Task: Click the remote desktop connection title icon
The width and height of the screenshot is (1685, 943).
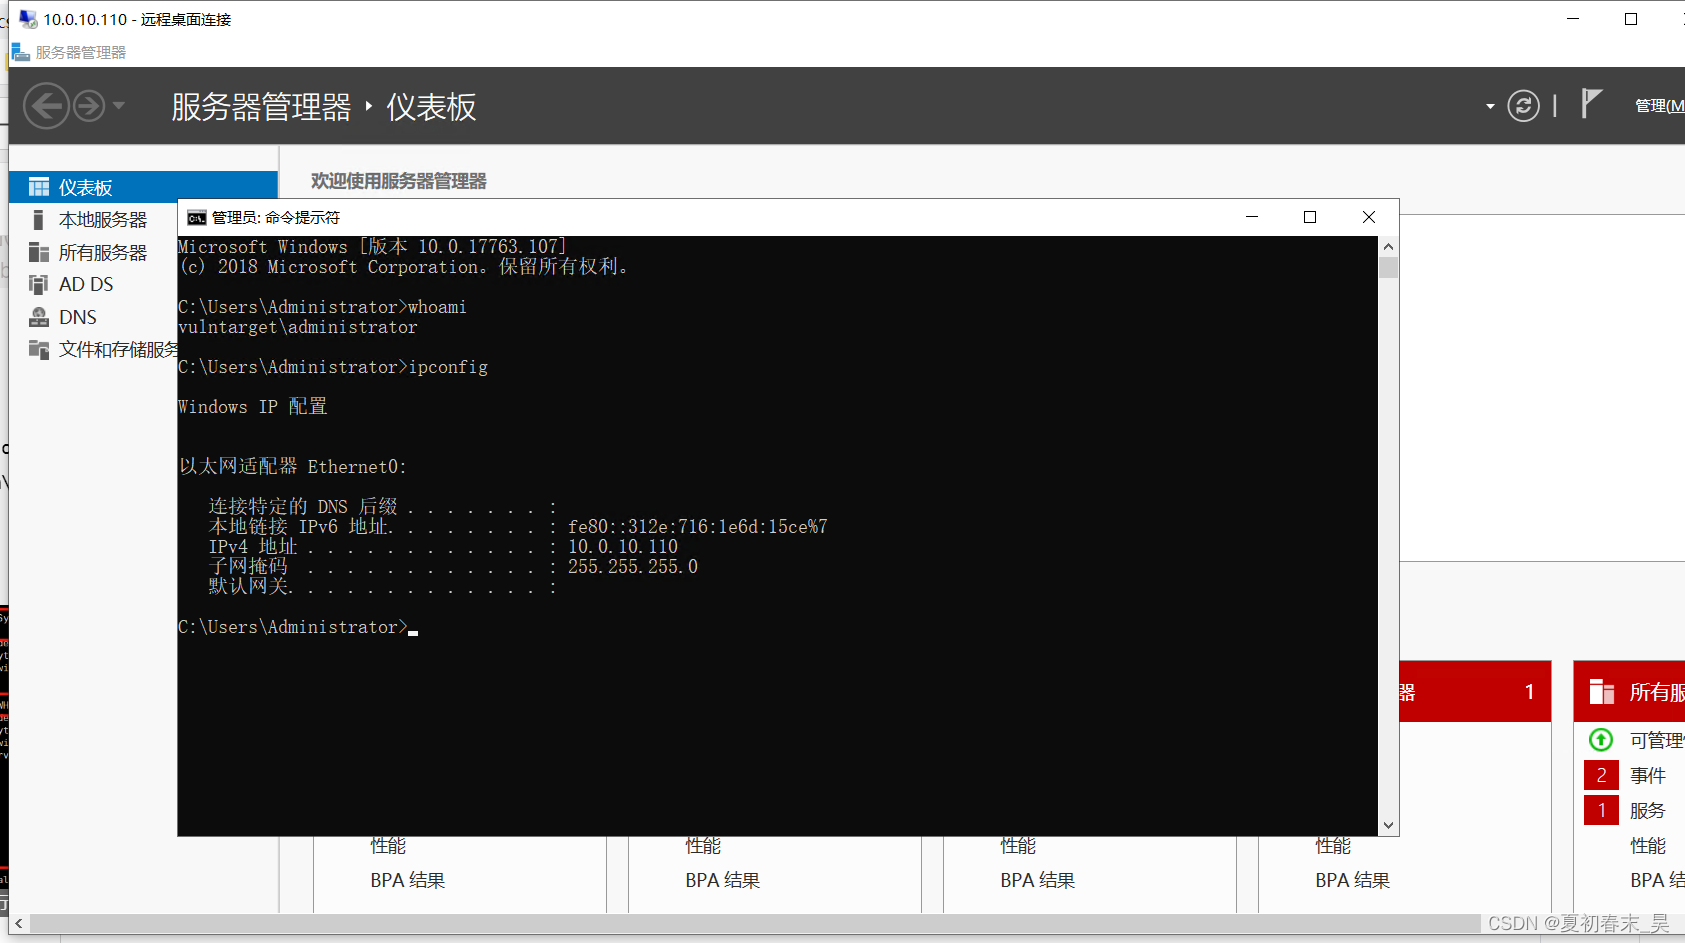Action: (28, 19)
